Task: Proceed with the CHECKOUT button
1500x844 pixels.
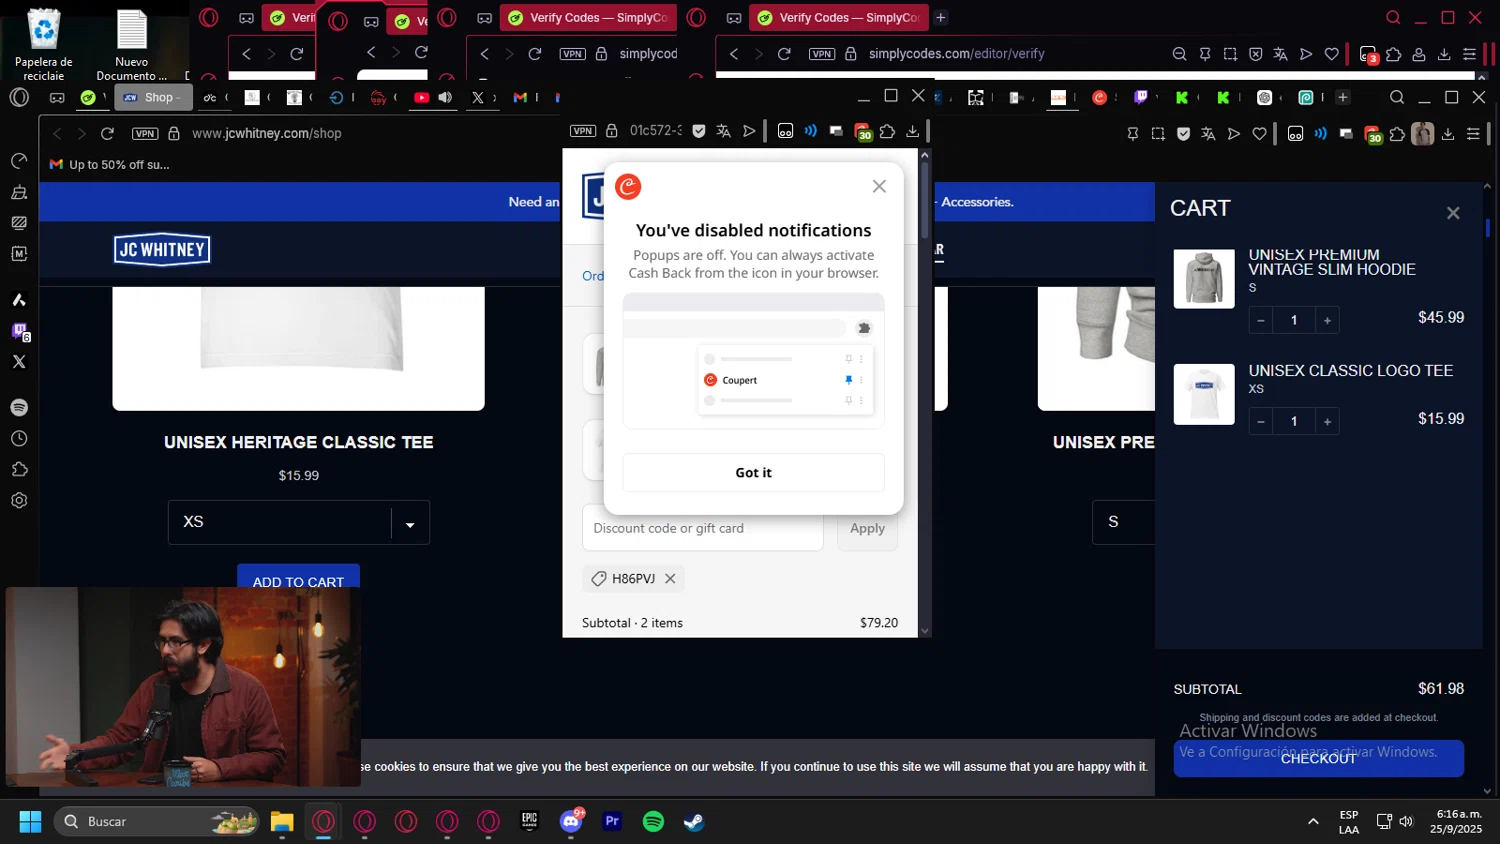Action: pyautogui.click(x=1318, y=758)
